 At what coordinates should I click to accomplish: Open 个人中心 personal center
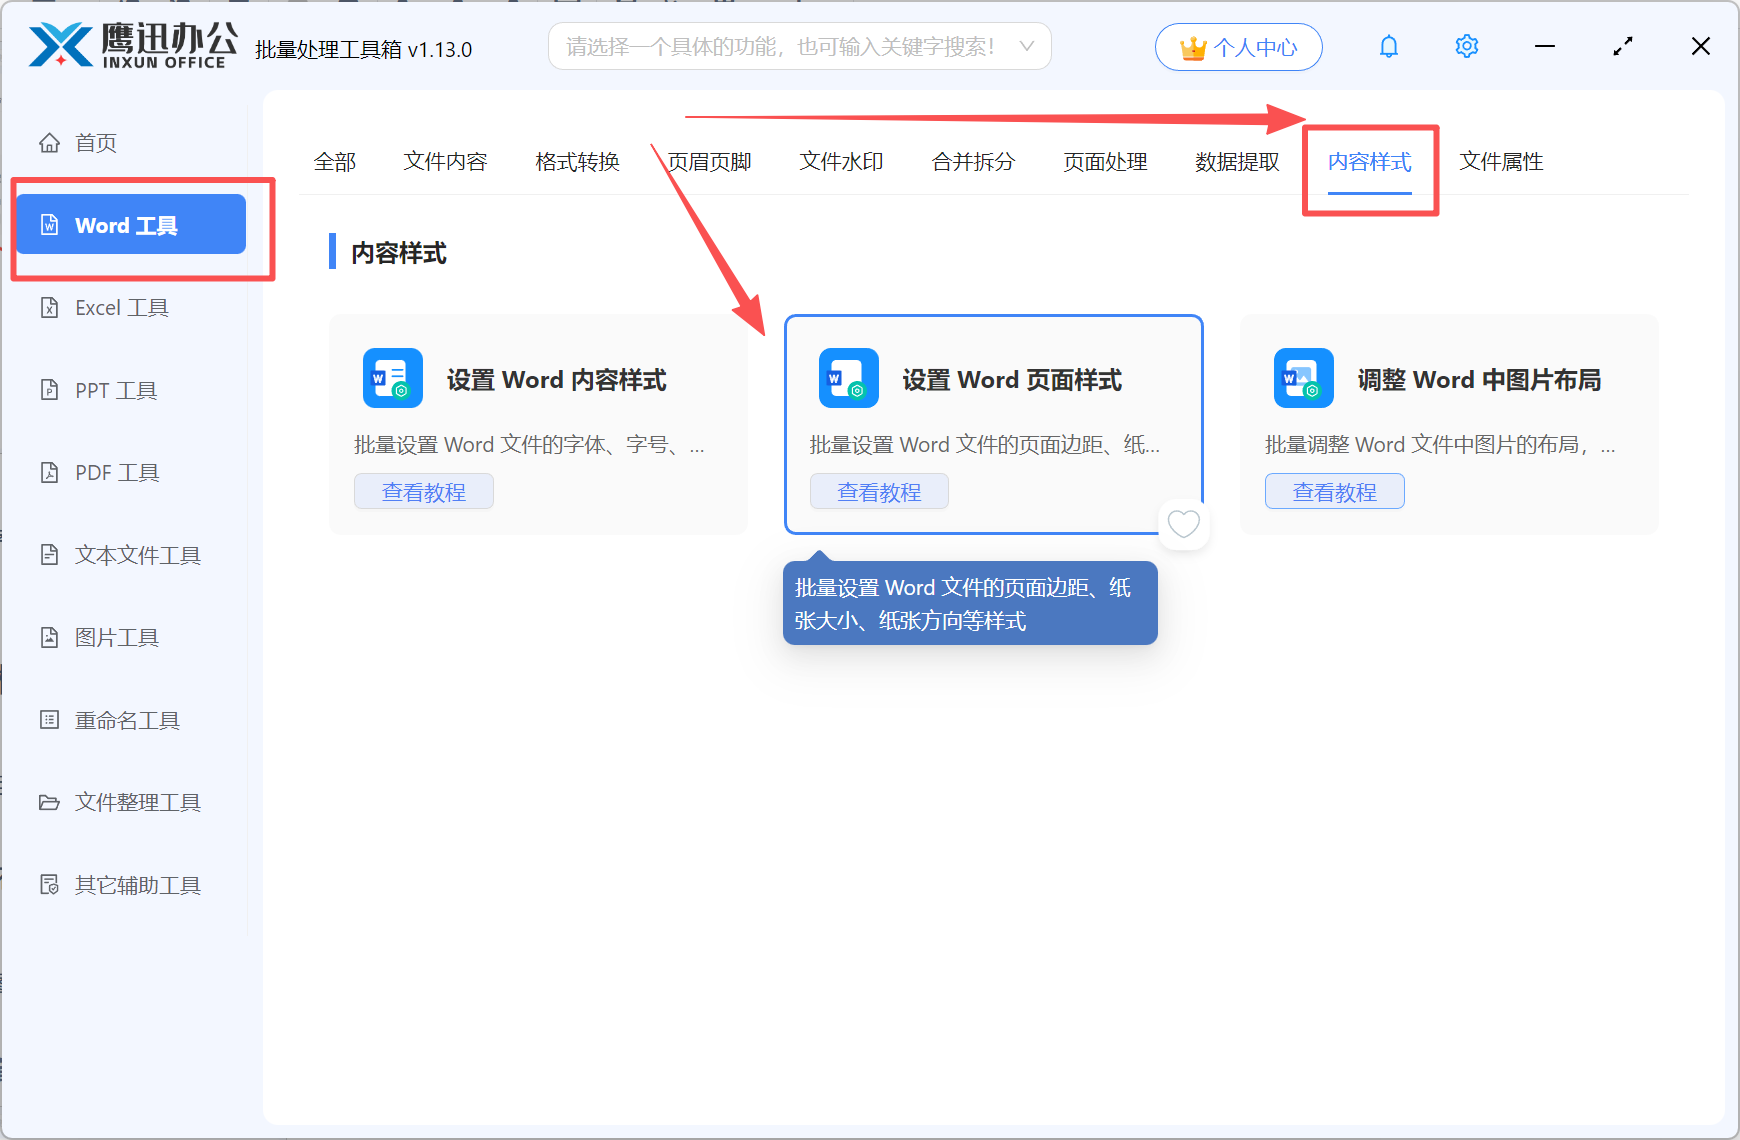(x=1238, y=46)
